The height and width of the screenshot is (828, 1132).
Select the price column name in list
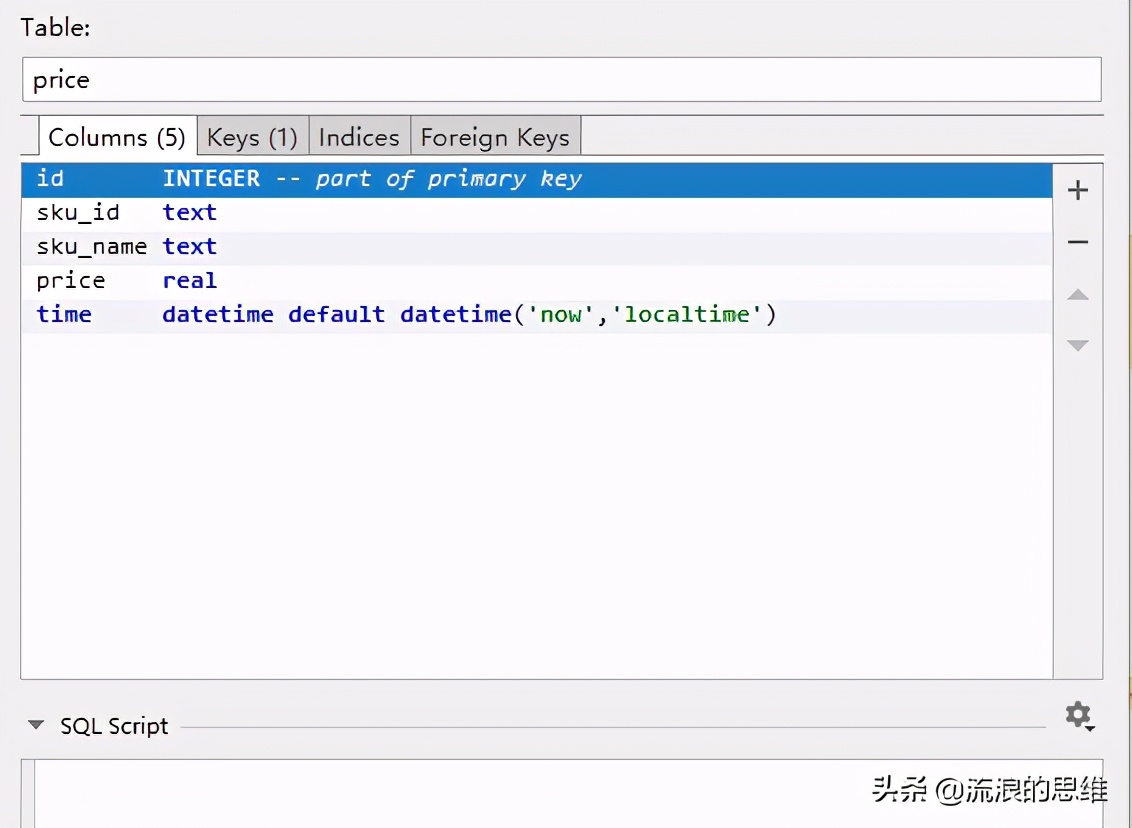pos(70,281)
